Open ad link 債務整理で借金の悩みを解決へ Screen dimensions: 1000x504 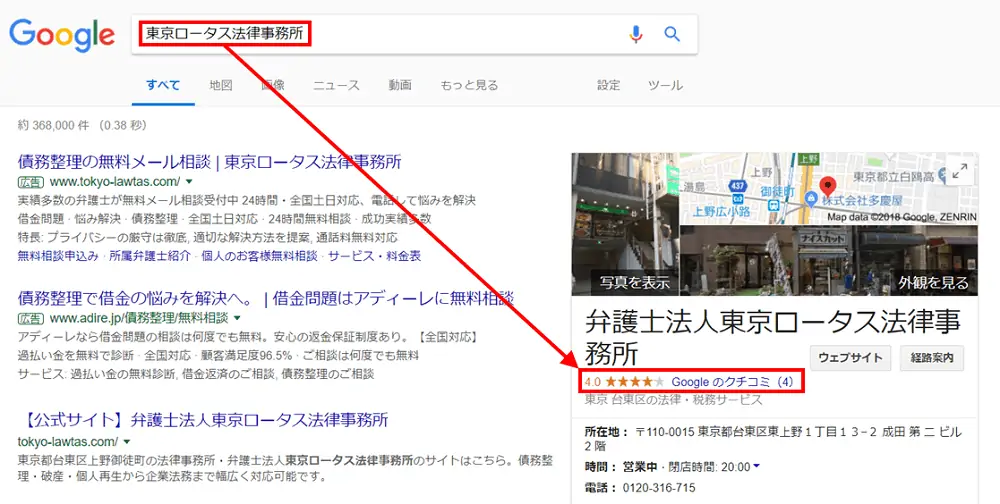265,298
